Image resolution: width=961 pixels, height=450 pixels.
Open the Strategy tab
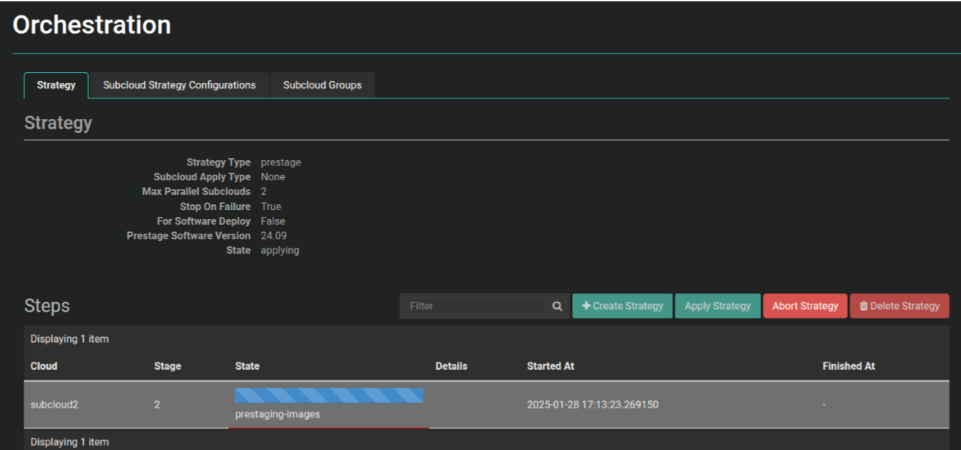click(x=56, y=85)
